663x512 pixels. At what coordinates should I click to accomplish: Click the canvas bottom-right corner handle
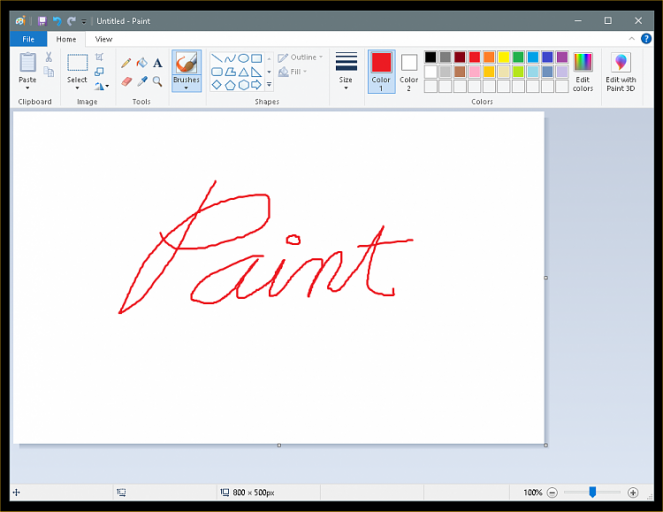point(546,445)
